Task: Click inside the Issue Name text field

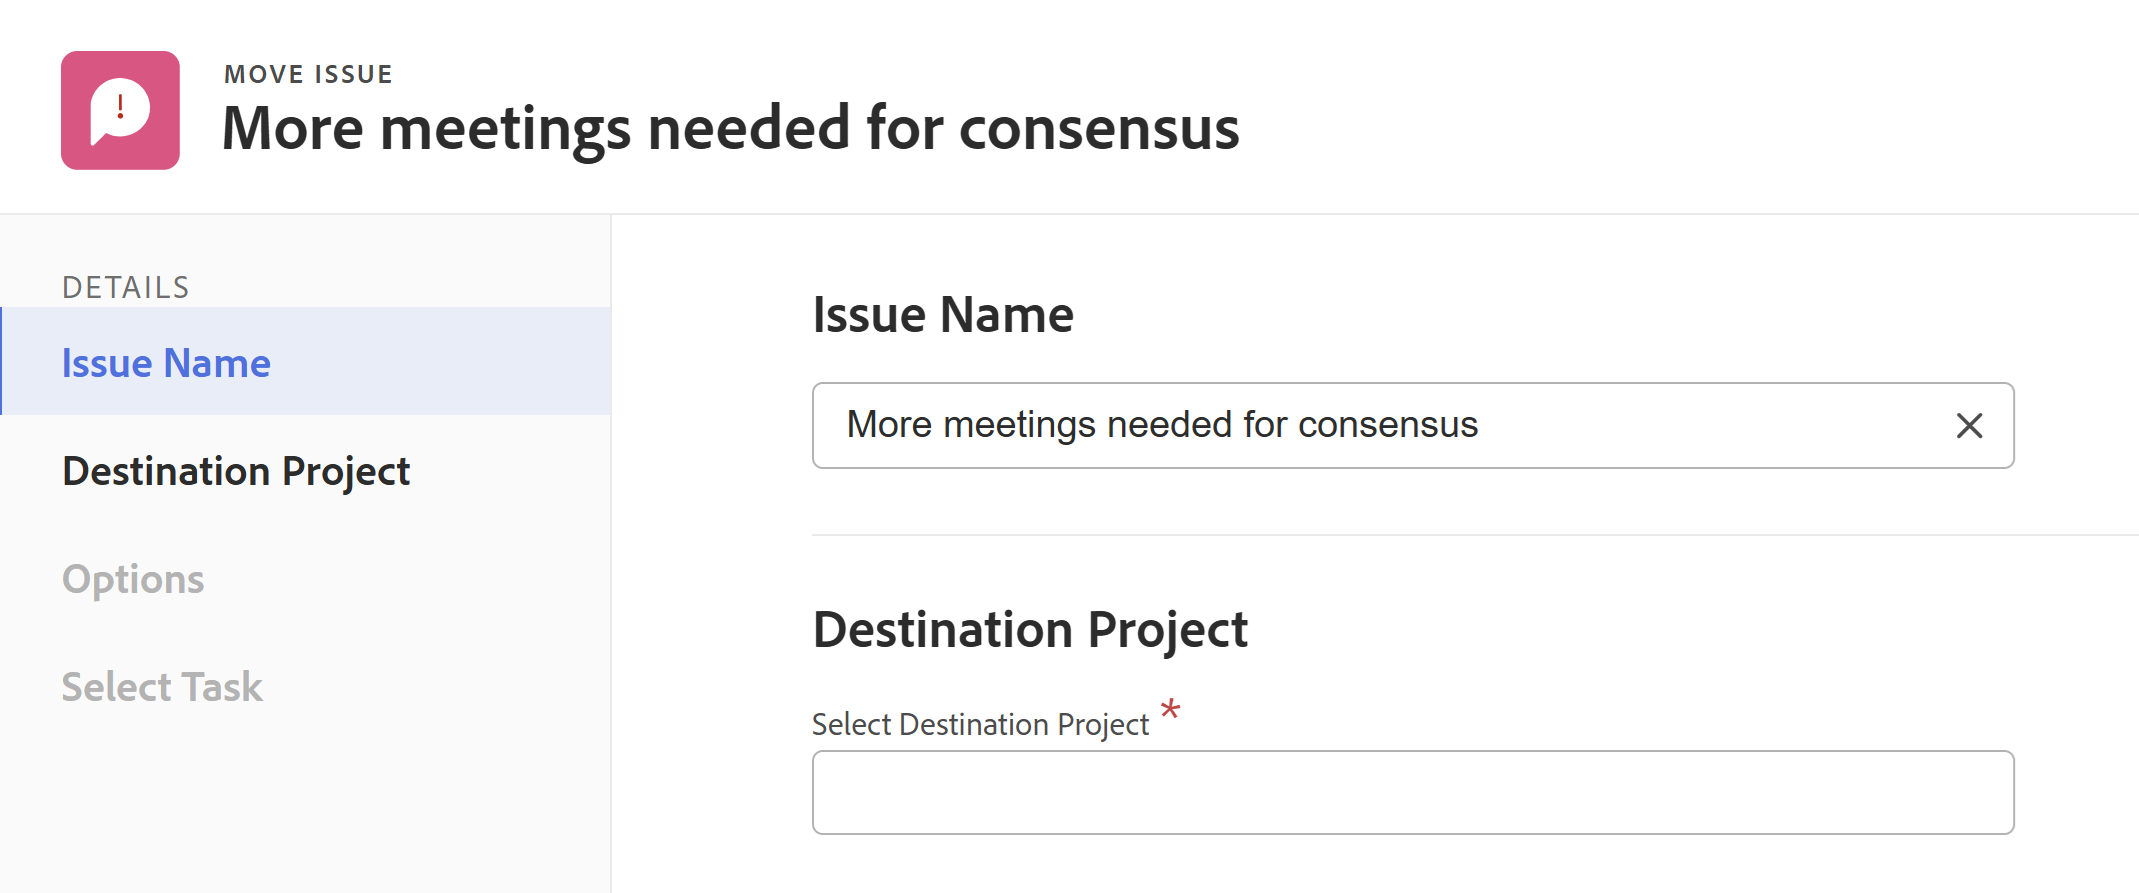Action: (x=1380, y=426)
